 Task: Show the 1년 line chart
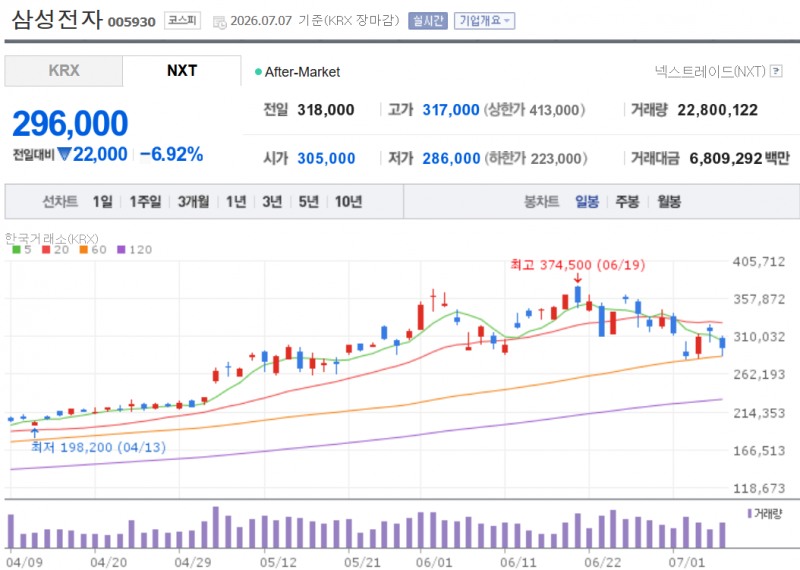(x=236, y=202)
